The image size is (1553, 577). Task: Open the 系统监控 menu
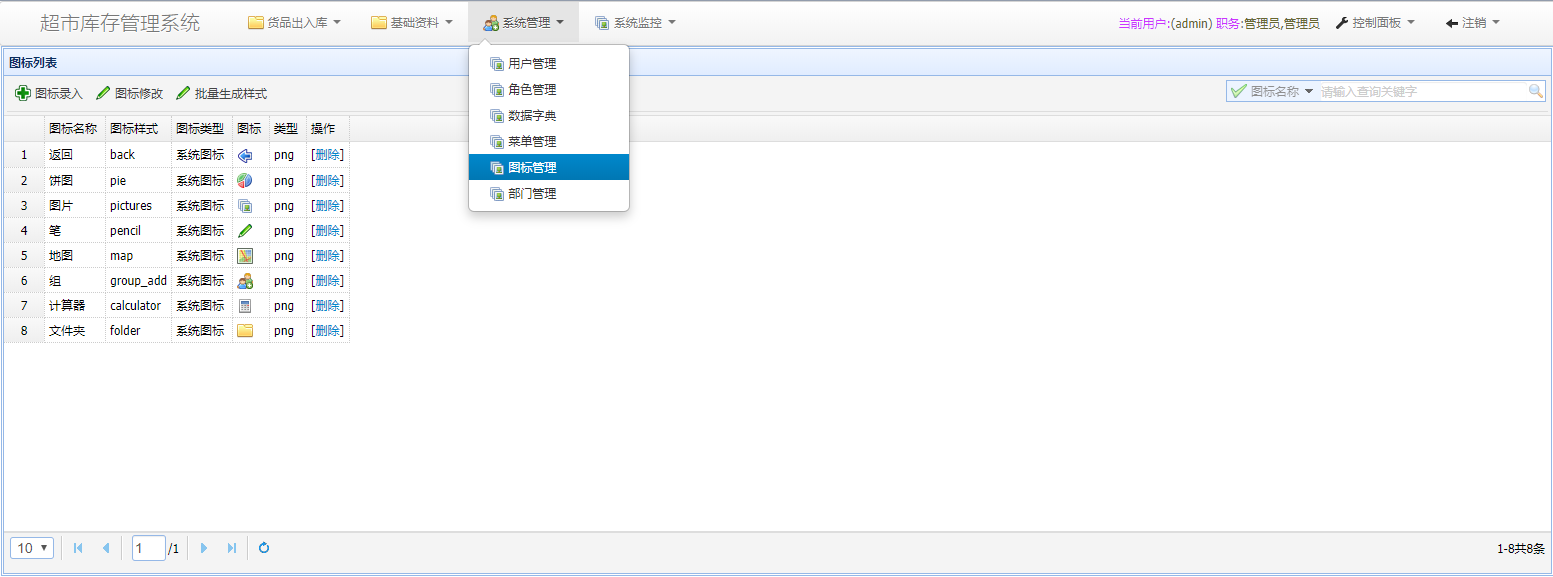pos(635,22)
